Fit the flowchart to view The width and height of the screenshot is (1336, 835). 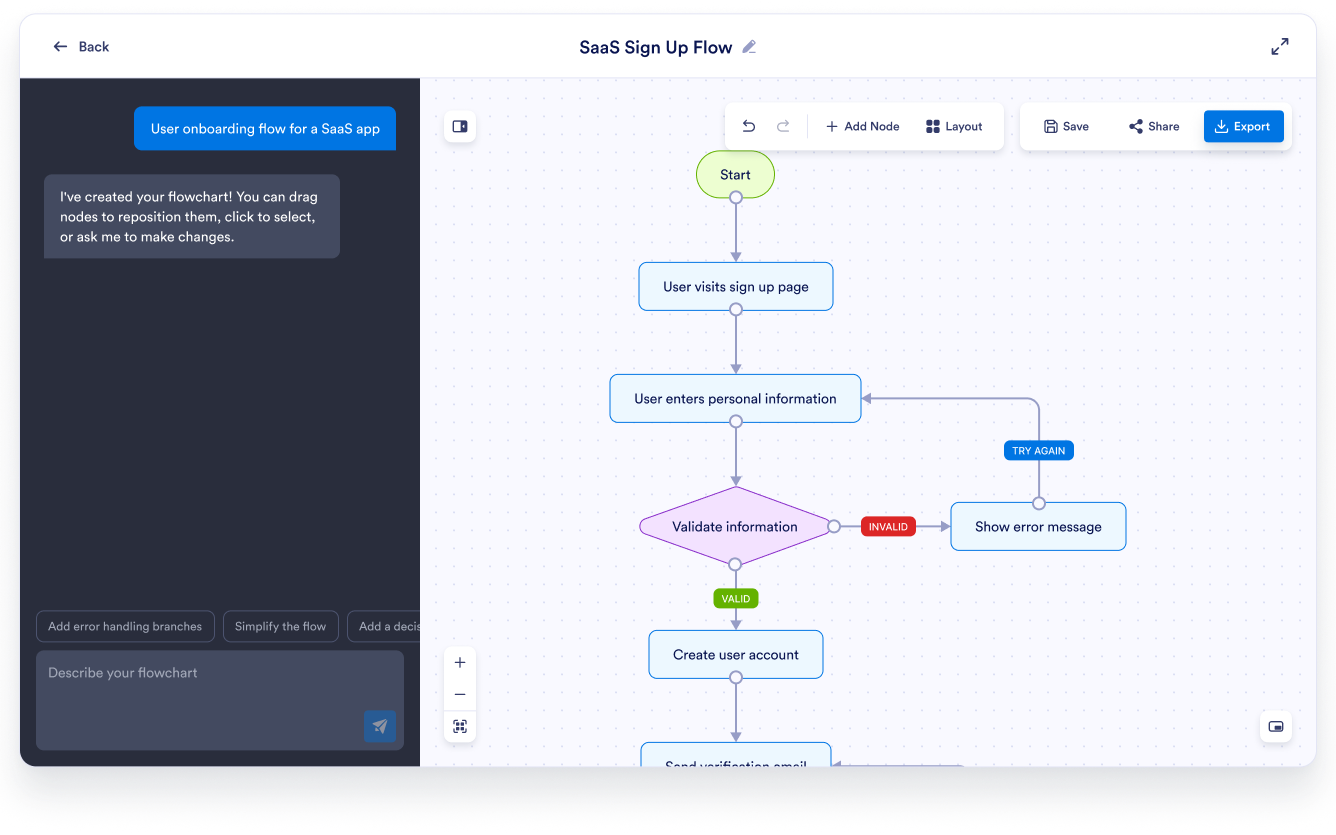coord(460,726)
